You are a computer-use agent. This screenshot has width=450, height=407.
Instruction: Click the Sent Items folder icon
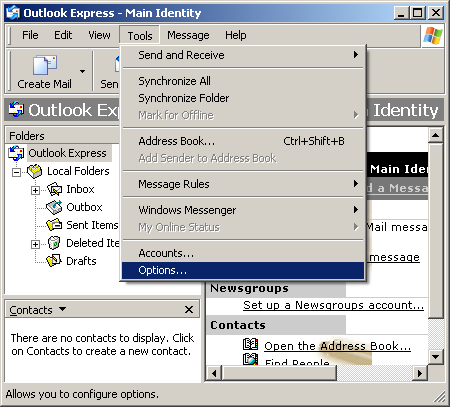(x=54, y=225)
